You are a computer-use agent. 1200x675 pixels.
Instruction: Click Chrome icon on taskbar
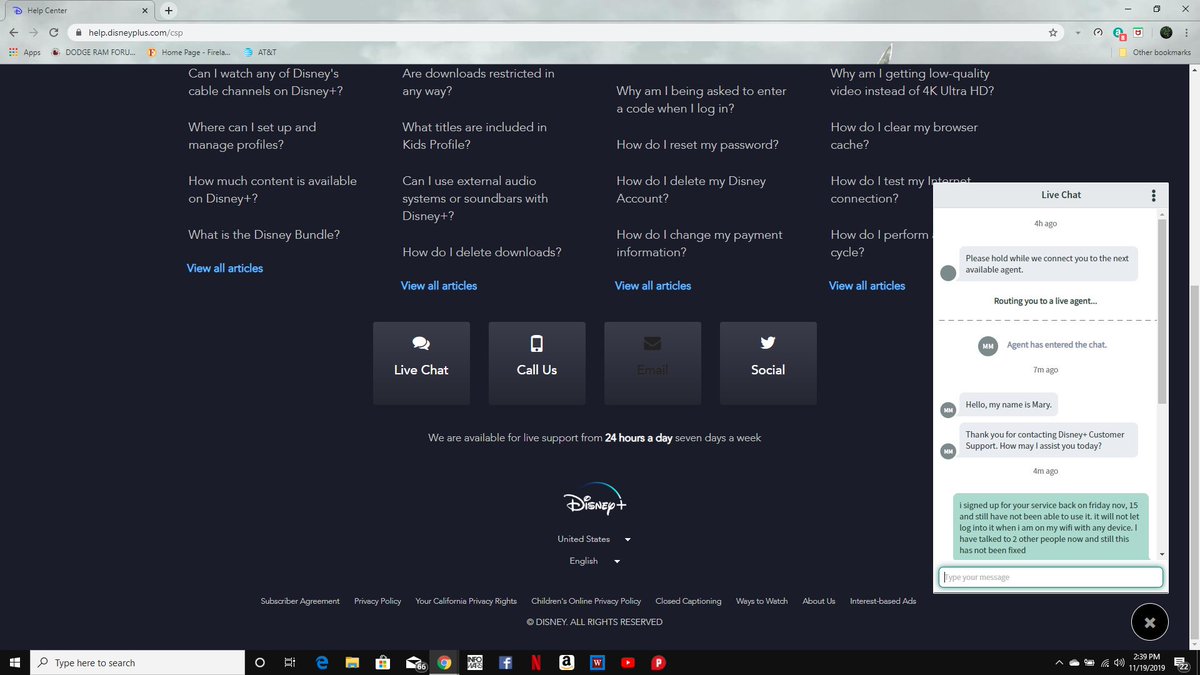[x=444, y=662]
